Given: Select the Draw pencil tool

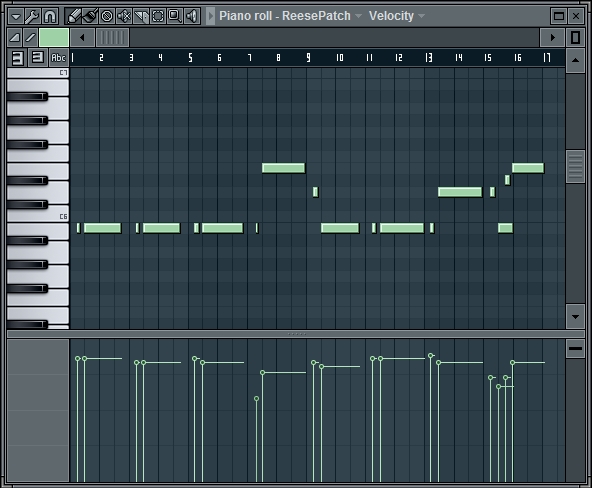Looking at the screenshot, I should 74,16.
